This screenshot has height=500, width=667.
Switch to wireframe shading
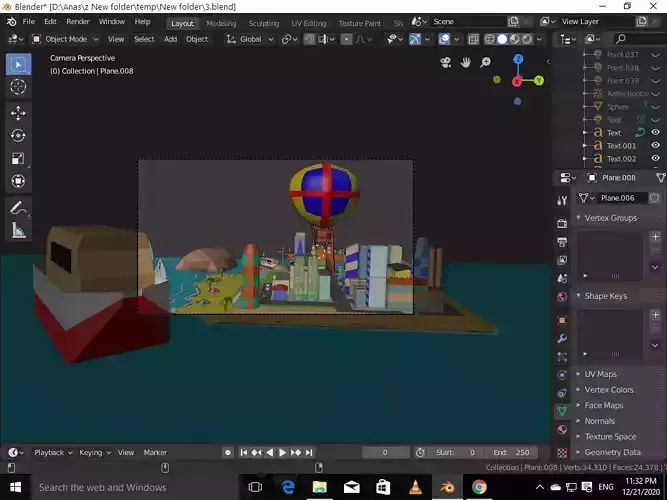pos(490,39)
